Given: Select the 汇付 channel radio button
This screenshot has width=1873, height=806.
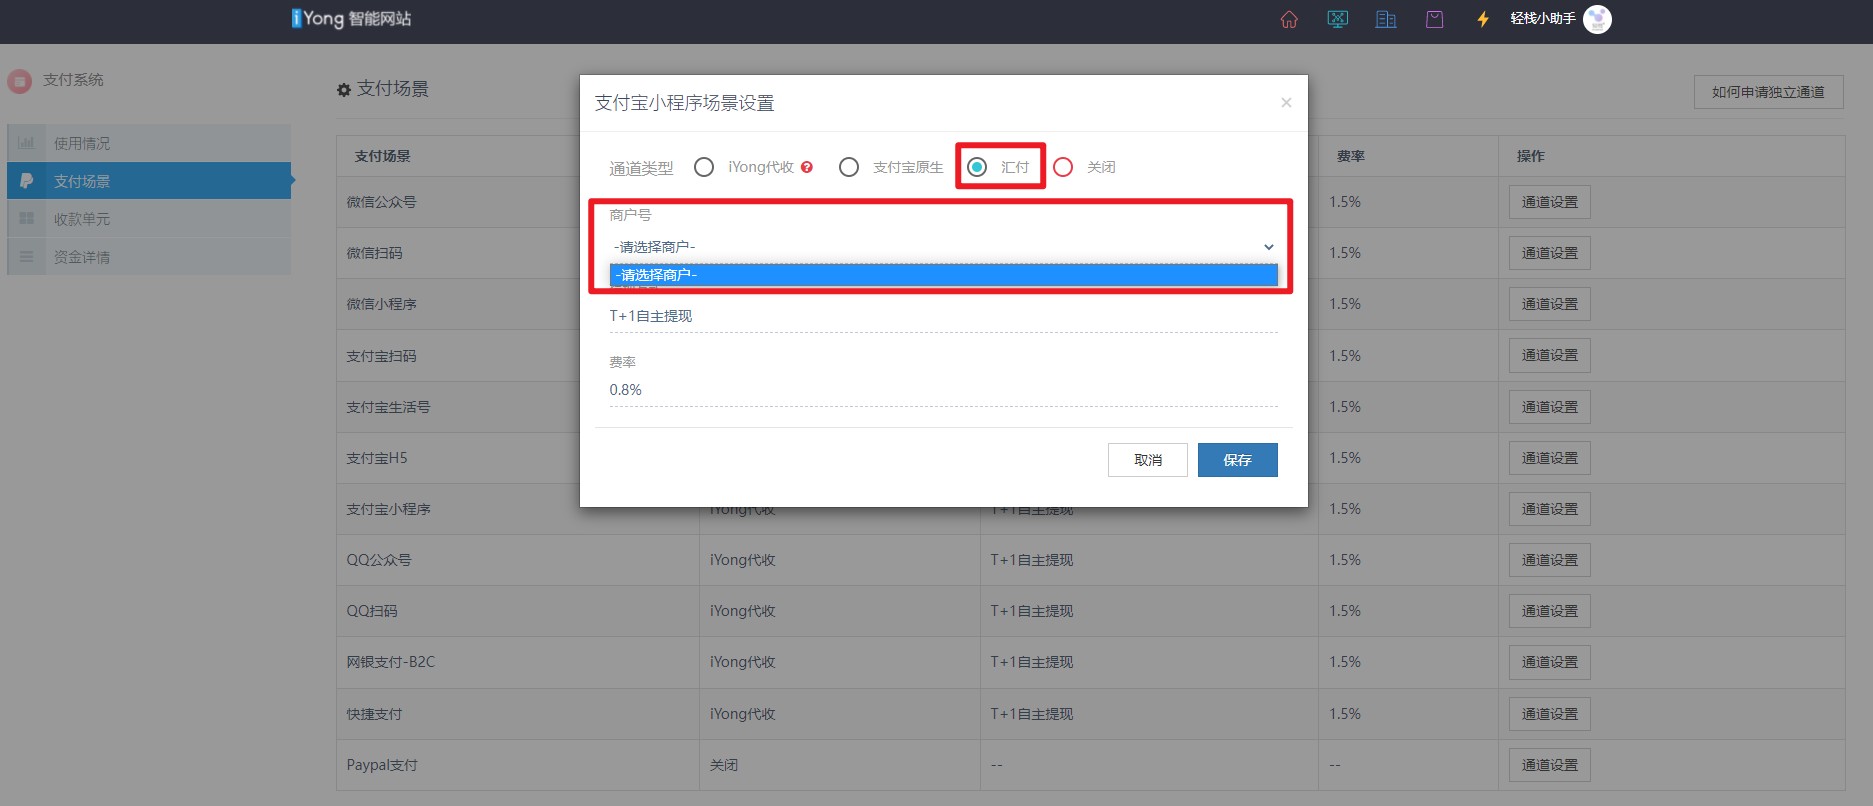Looking at the screenshot, I should tap(977, 167).
